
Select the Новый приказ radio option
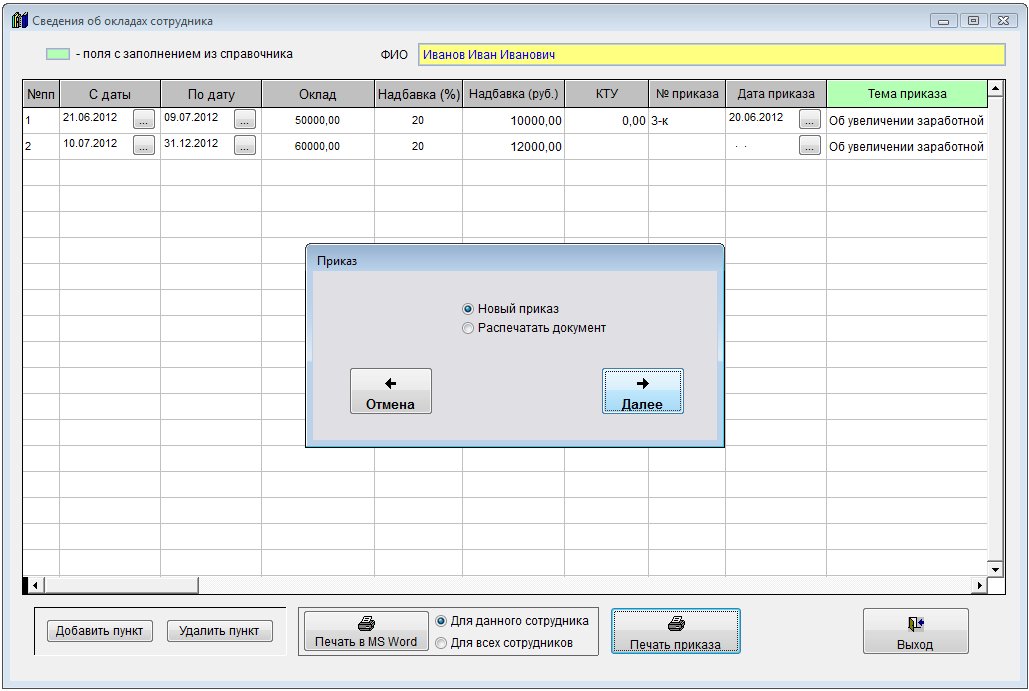tap(467, 309)
